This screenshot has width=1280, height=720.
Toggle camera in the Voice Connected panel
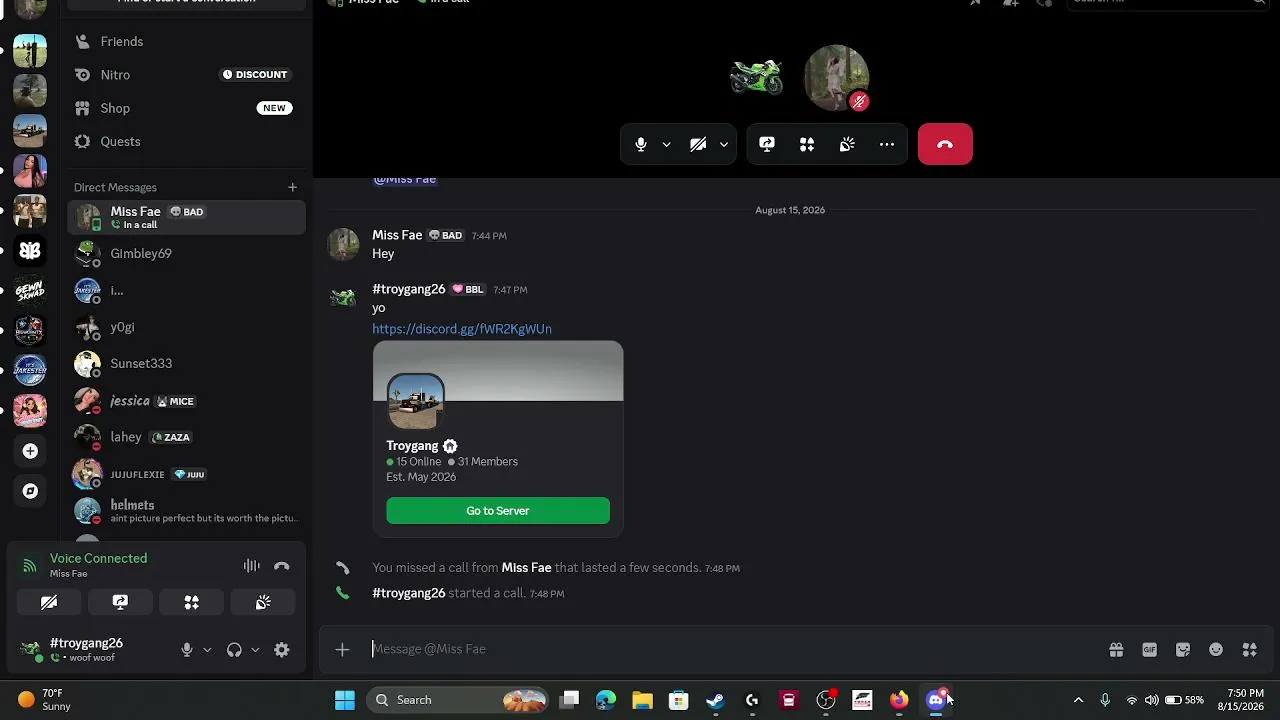pyautogui.click(x=49, y=602)
